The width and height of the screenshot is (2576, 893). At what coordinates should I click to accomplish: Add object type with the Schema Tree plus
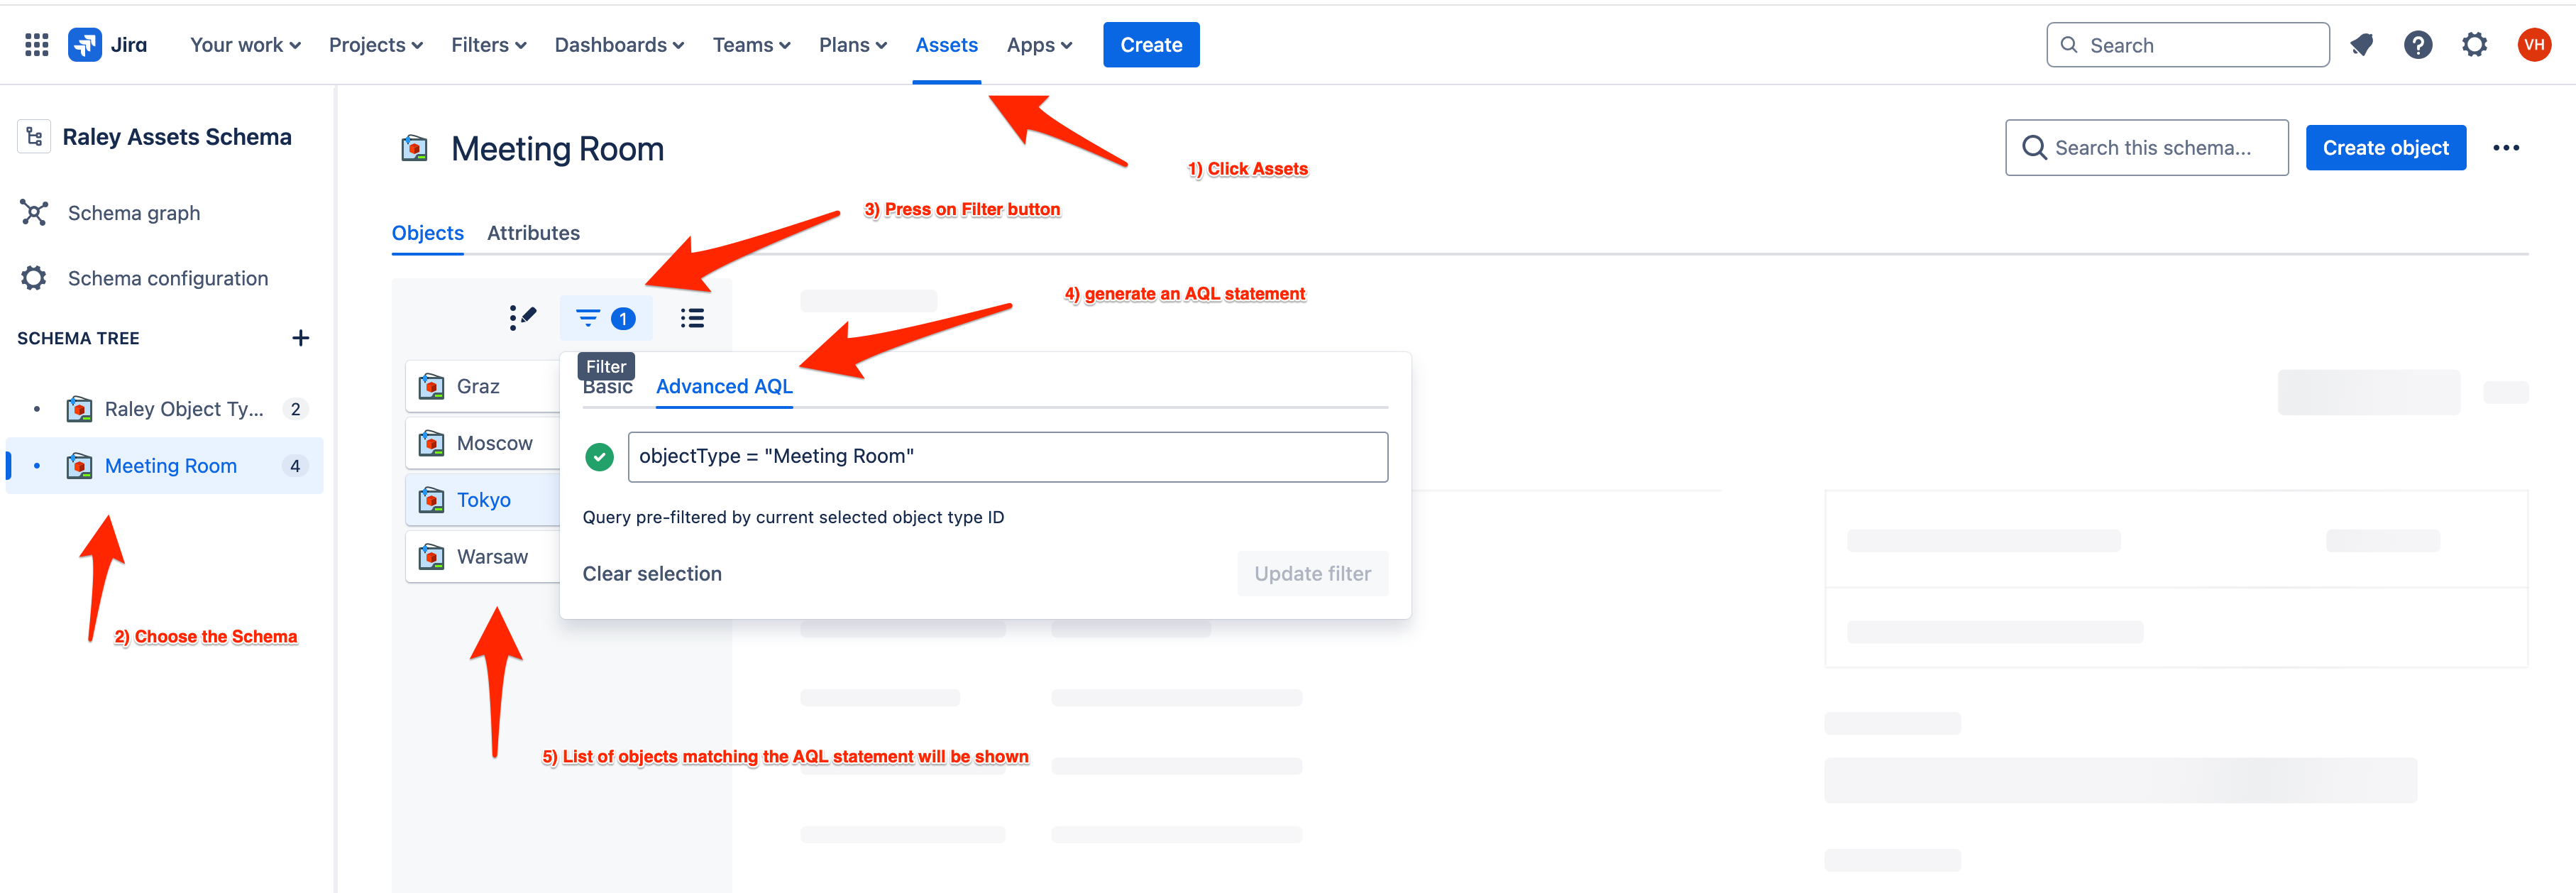[300, 338]
